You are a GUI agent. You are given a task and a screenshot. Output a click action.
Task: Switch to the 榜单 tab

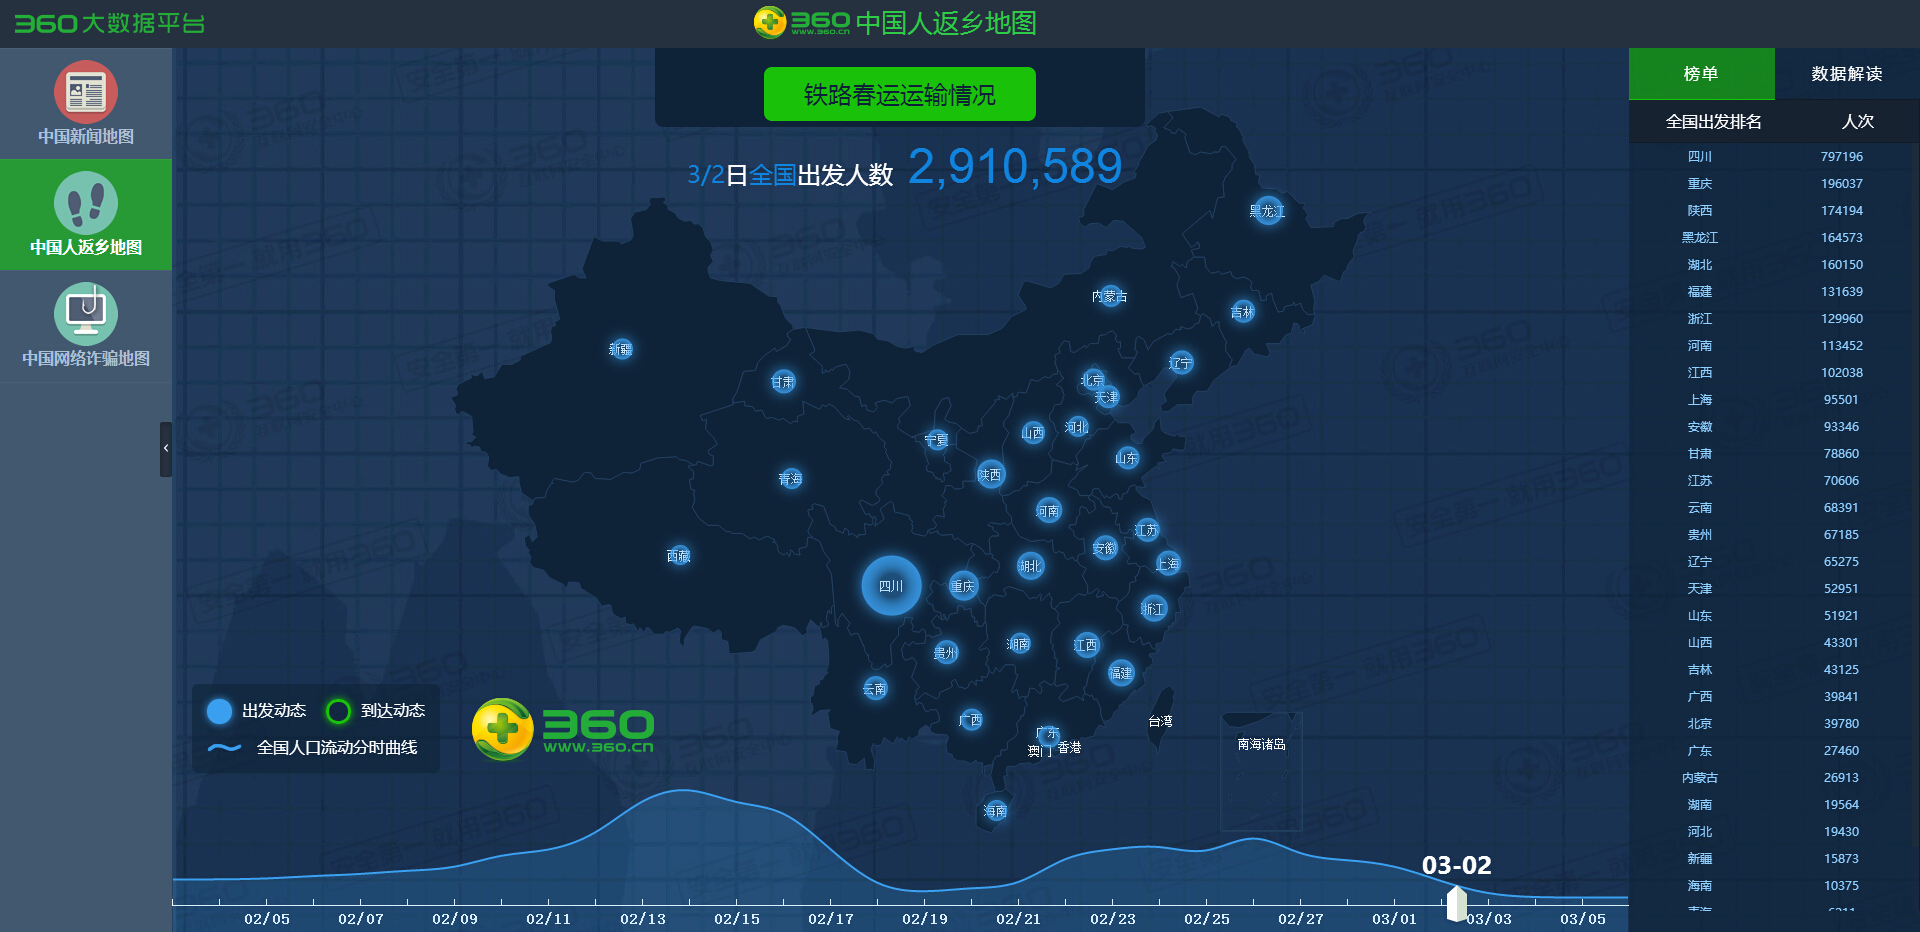[1702, 74]
